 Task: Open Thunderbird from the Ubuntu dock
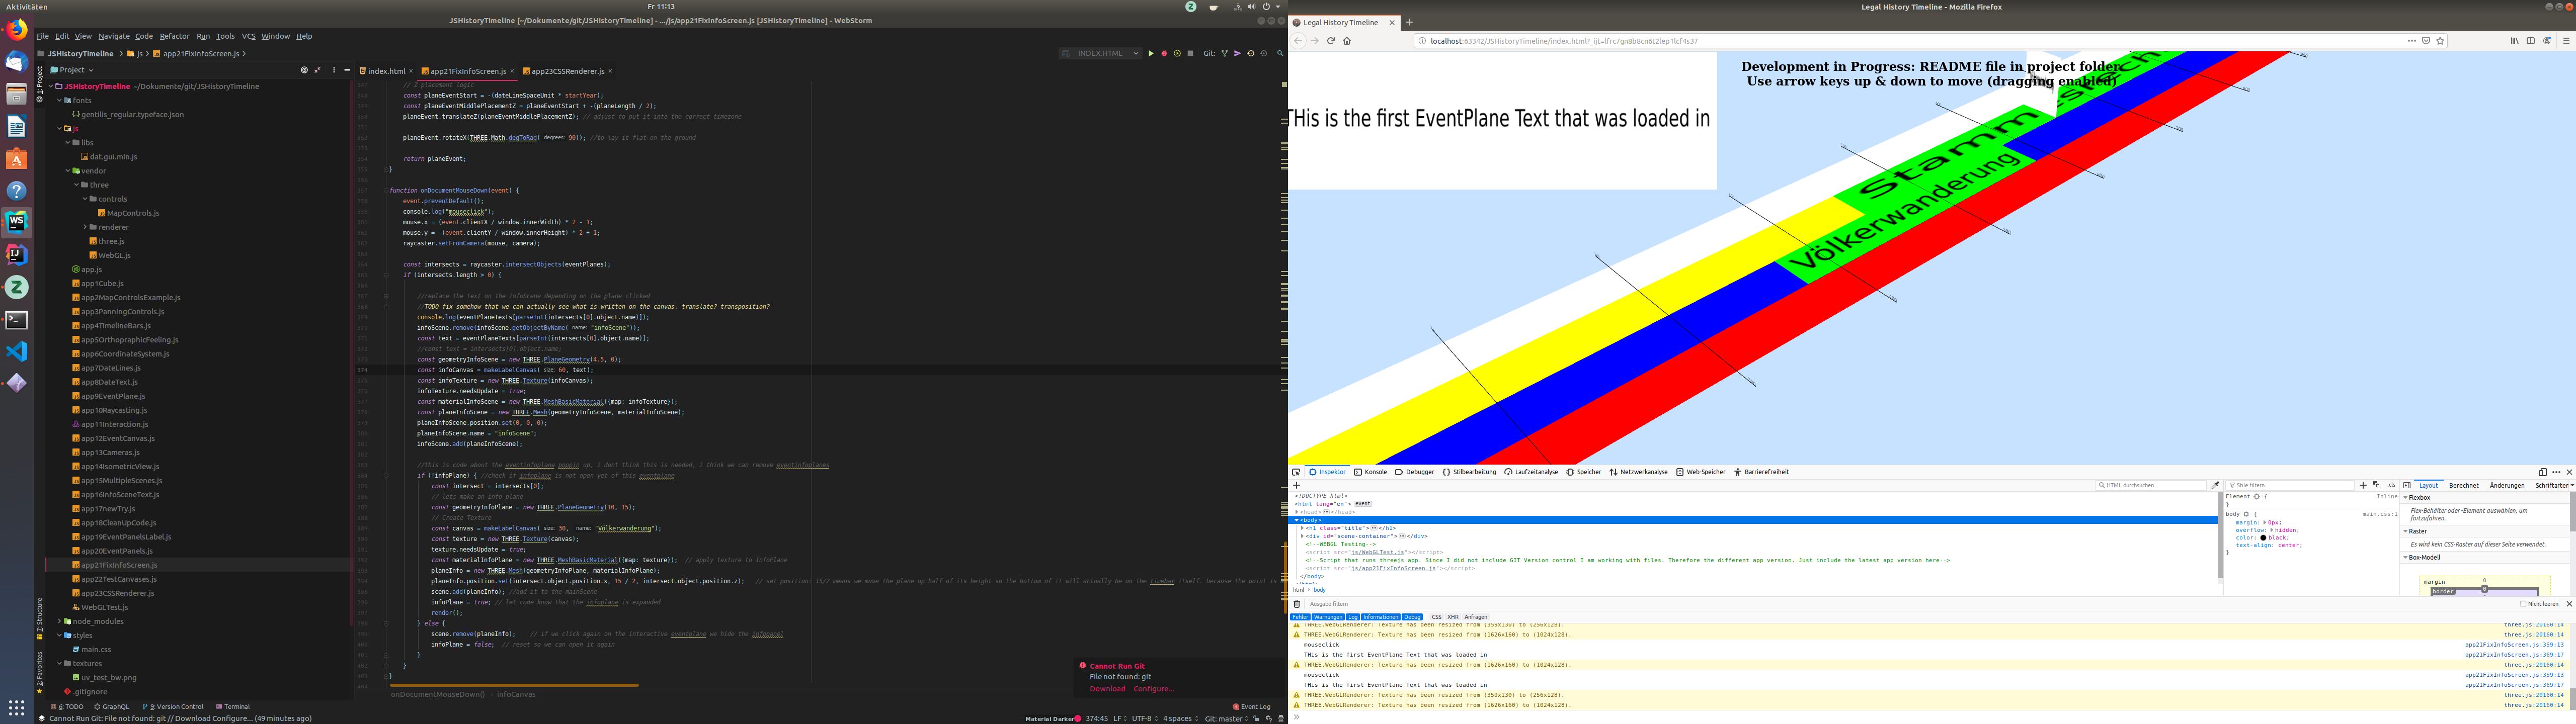click(x=17, y=62)
